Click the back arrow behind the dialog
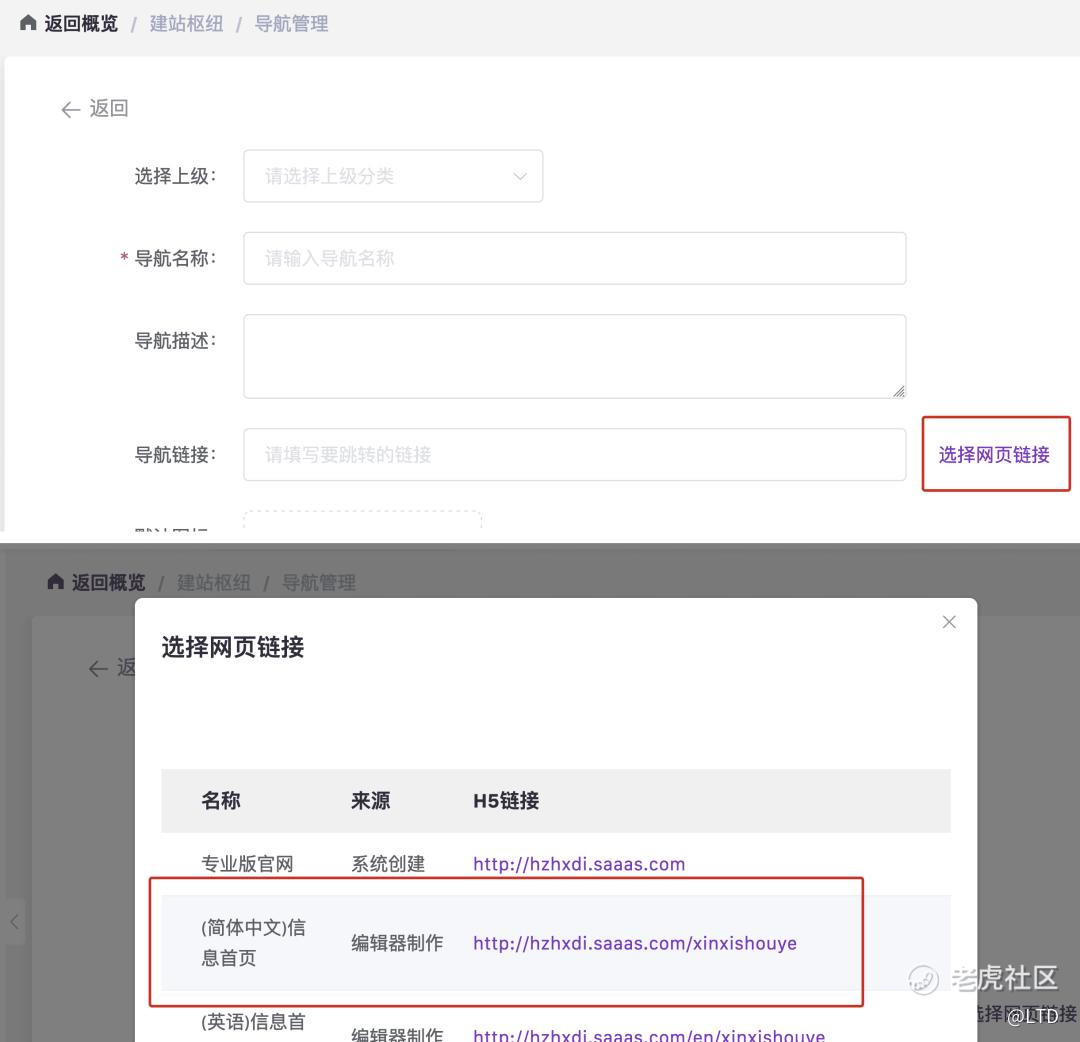 (x=98, y=668)
